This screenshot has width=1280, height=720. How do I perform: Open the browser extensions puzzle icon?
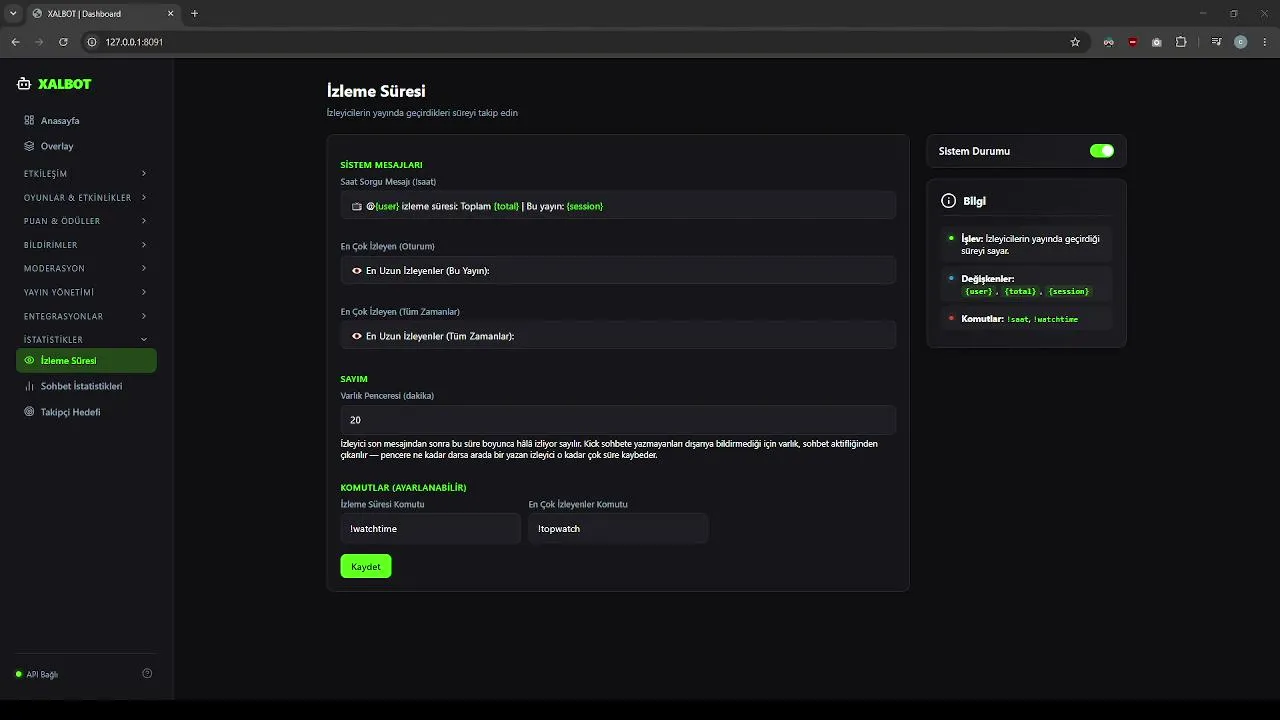[x=1181, y=42]
